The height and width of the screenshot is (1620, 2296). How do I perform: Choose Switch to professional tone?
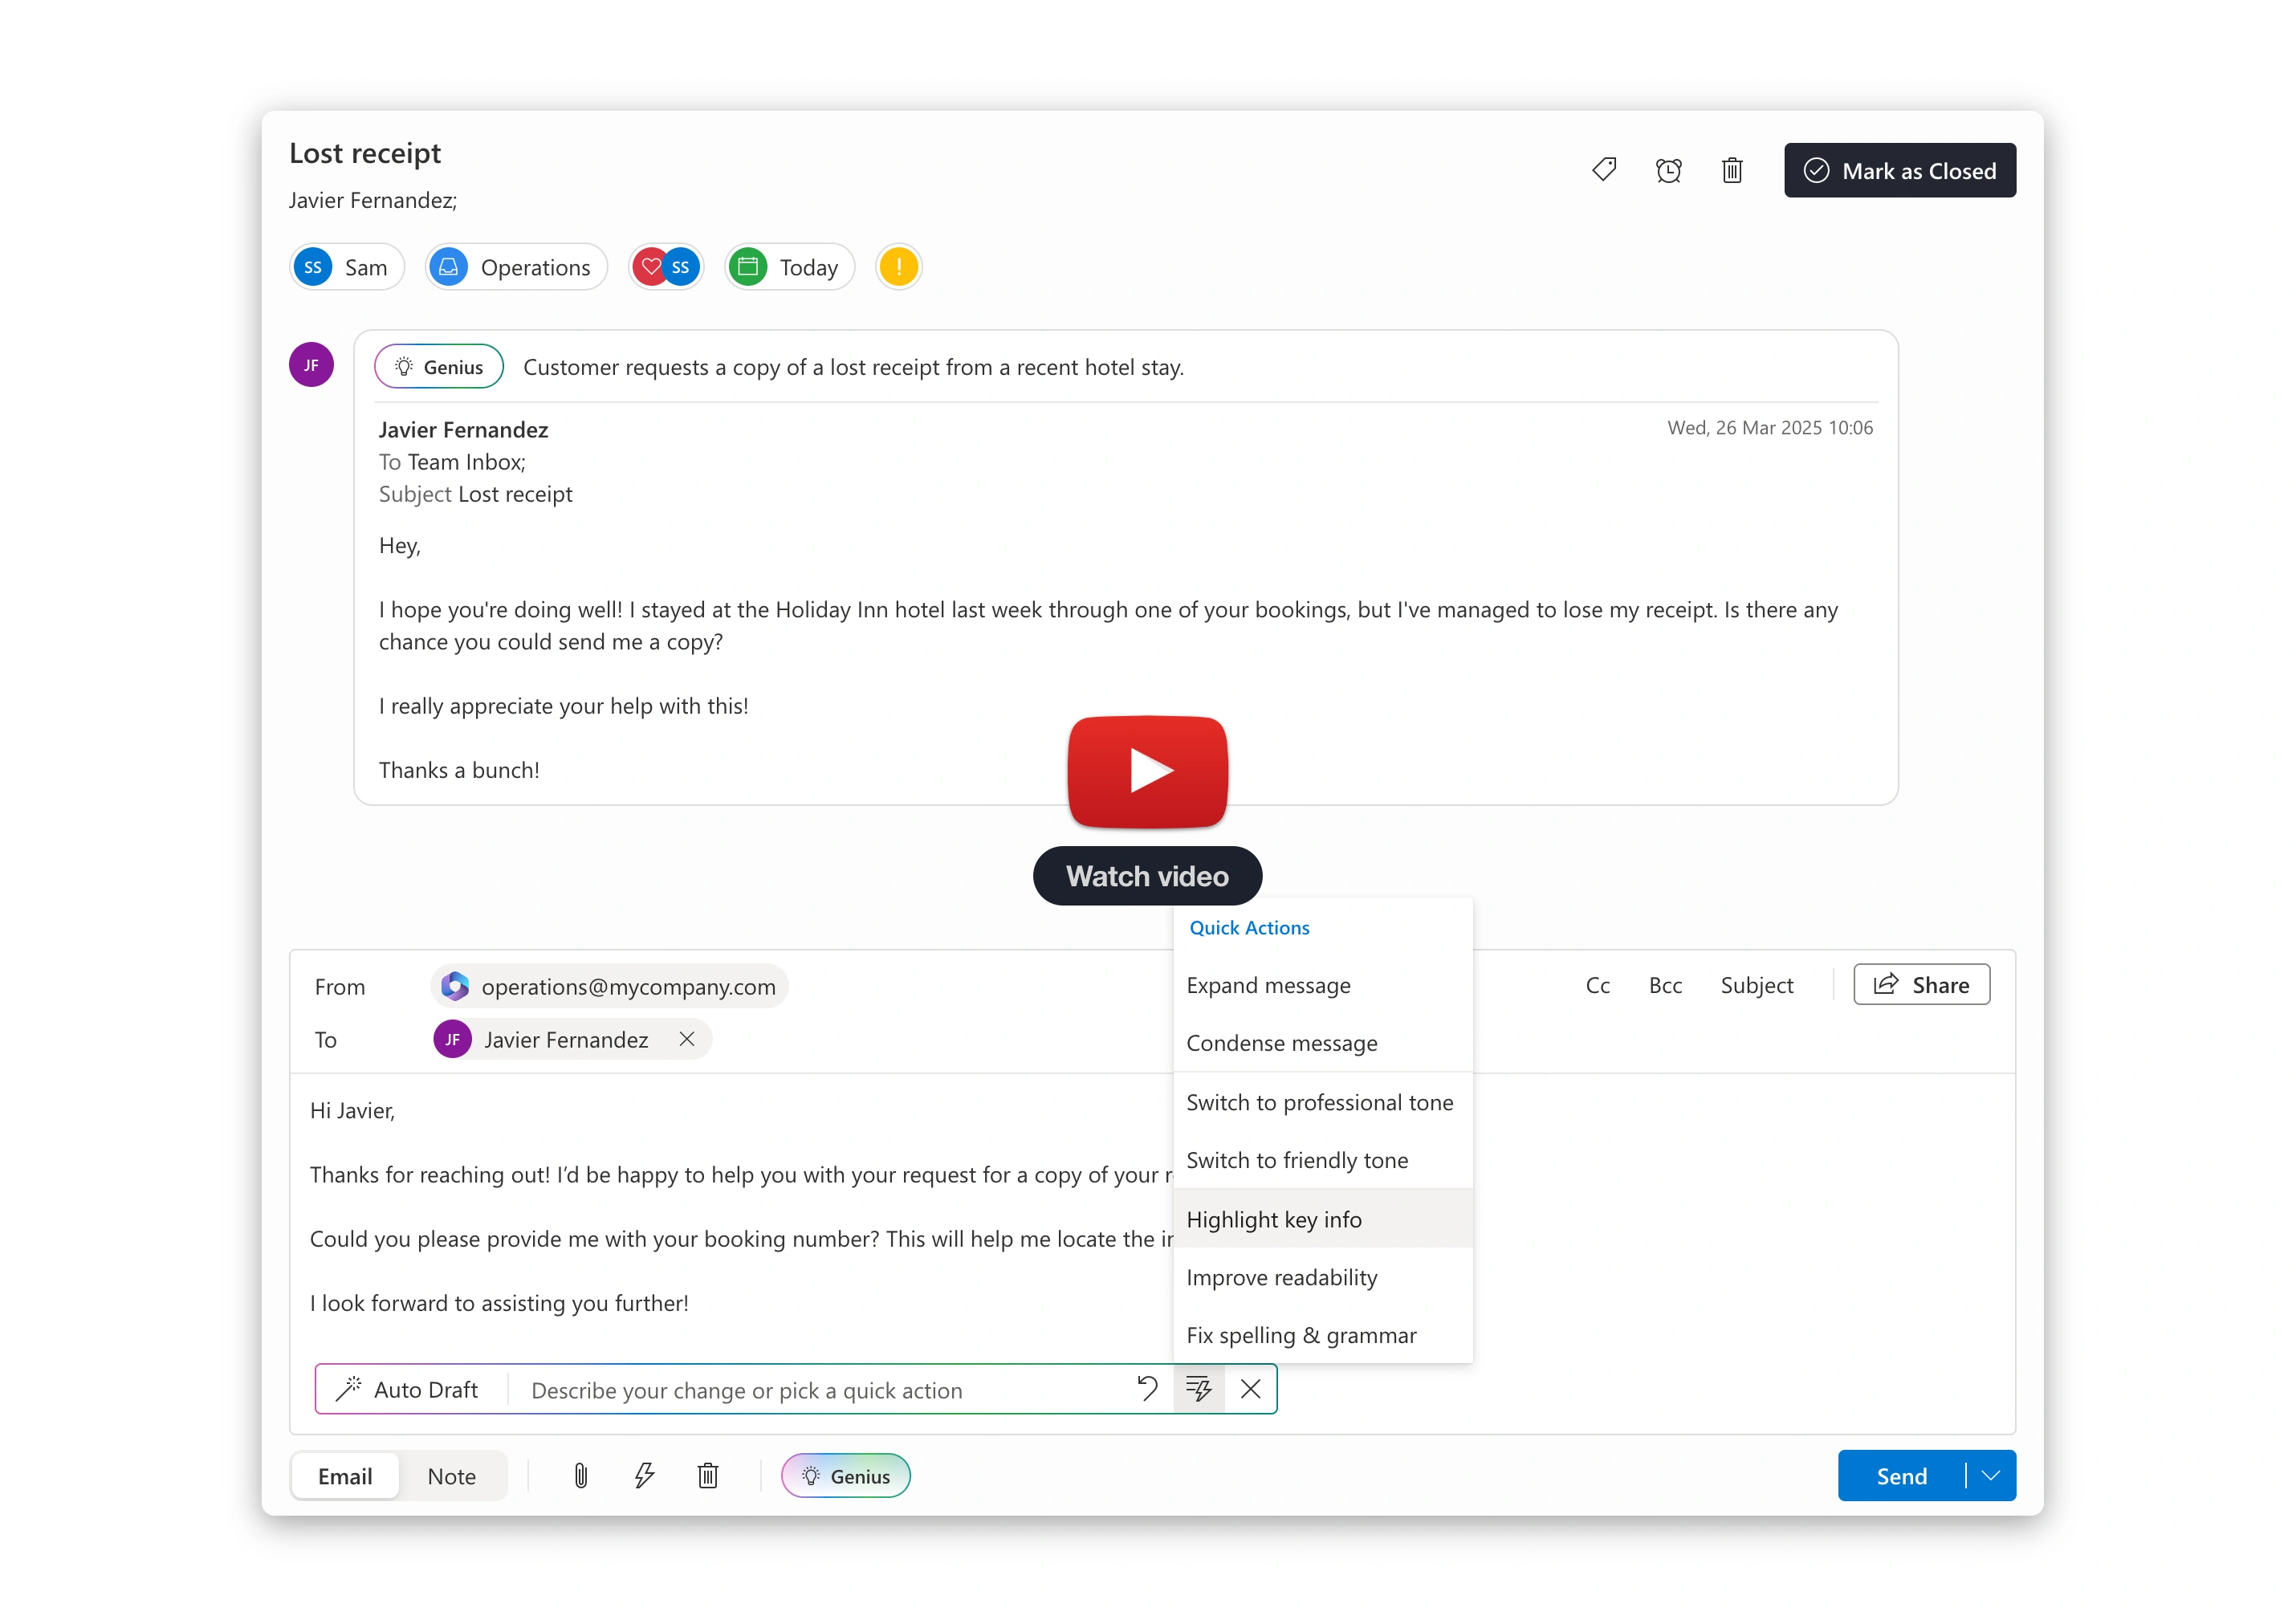point(1319,1102)
